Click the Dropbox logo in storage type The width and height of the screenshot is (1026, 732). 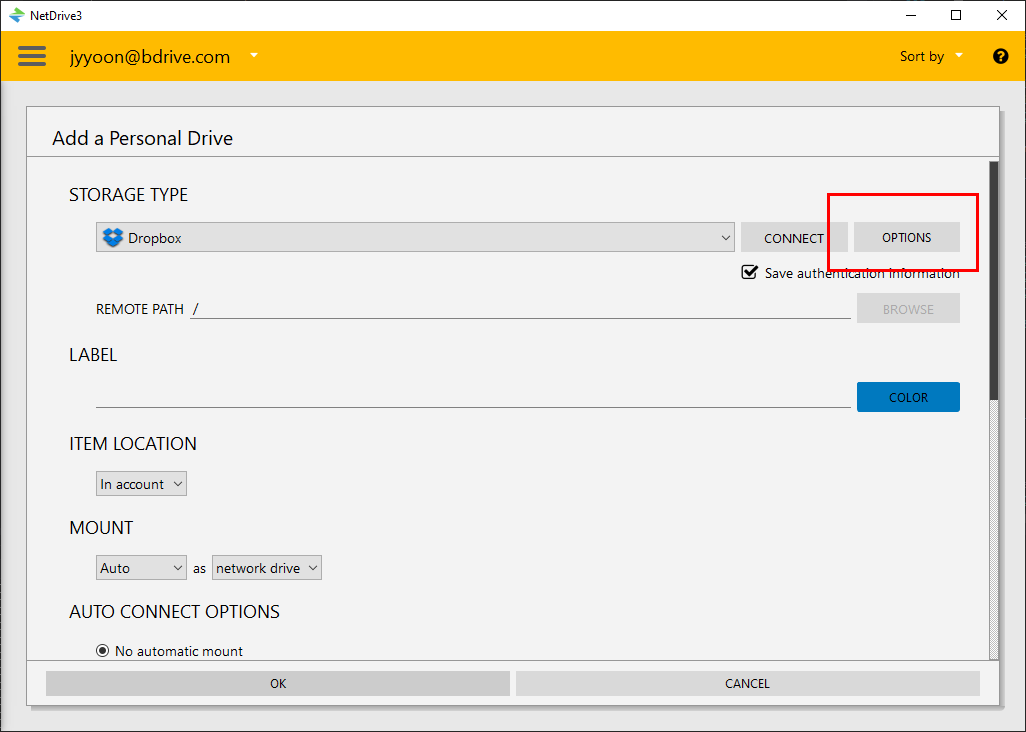pyautogui.click(x=113, y=237)
